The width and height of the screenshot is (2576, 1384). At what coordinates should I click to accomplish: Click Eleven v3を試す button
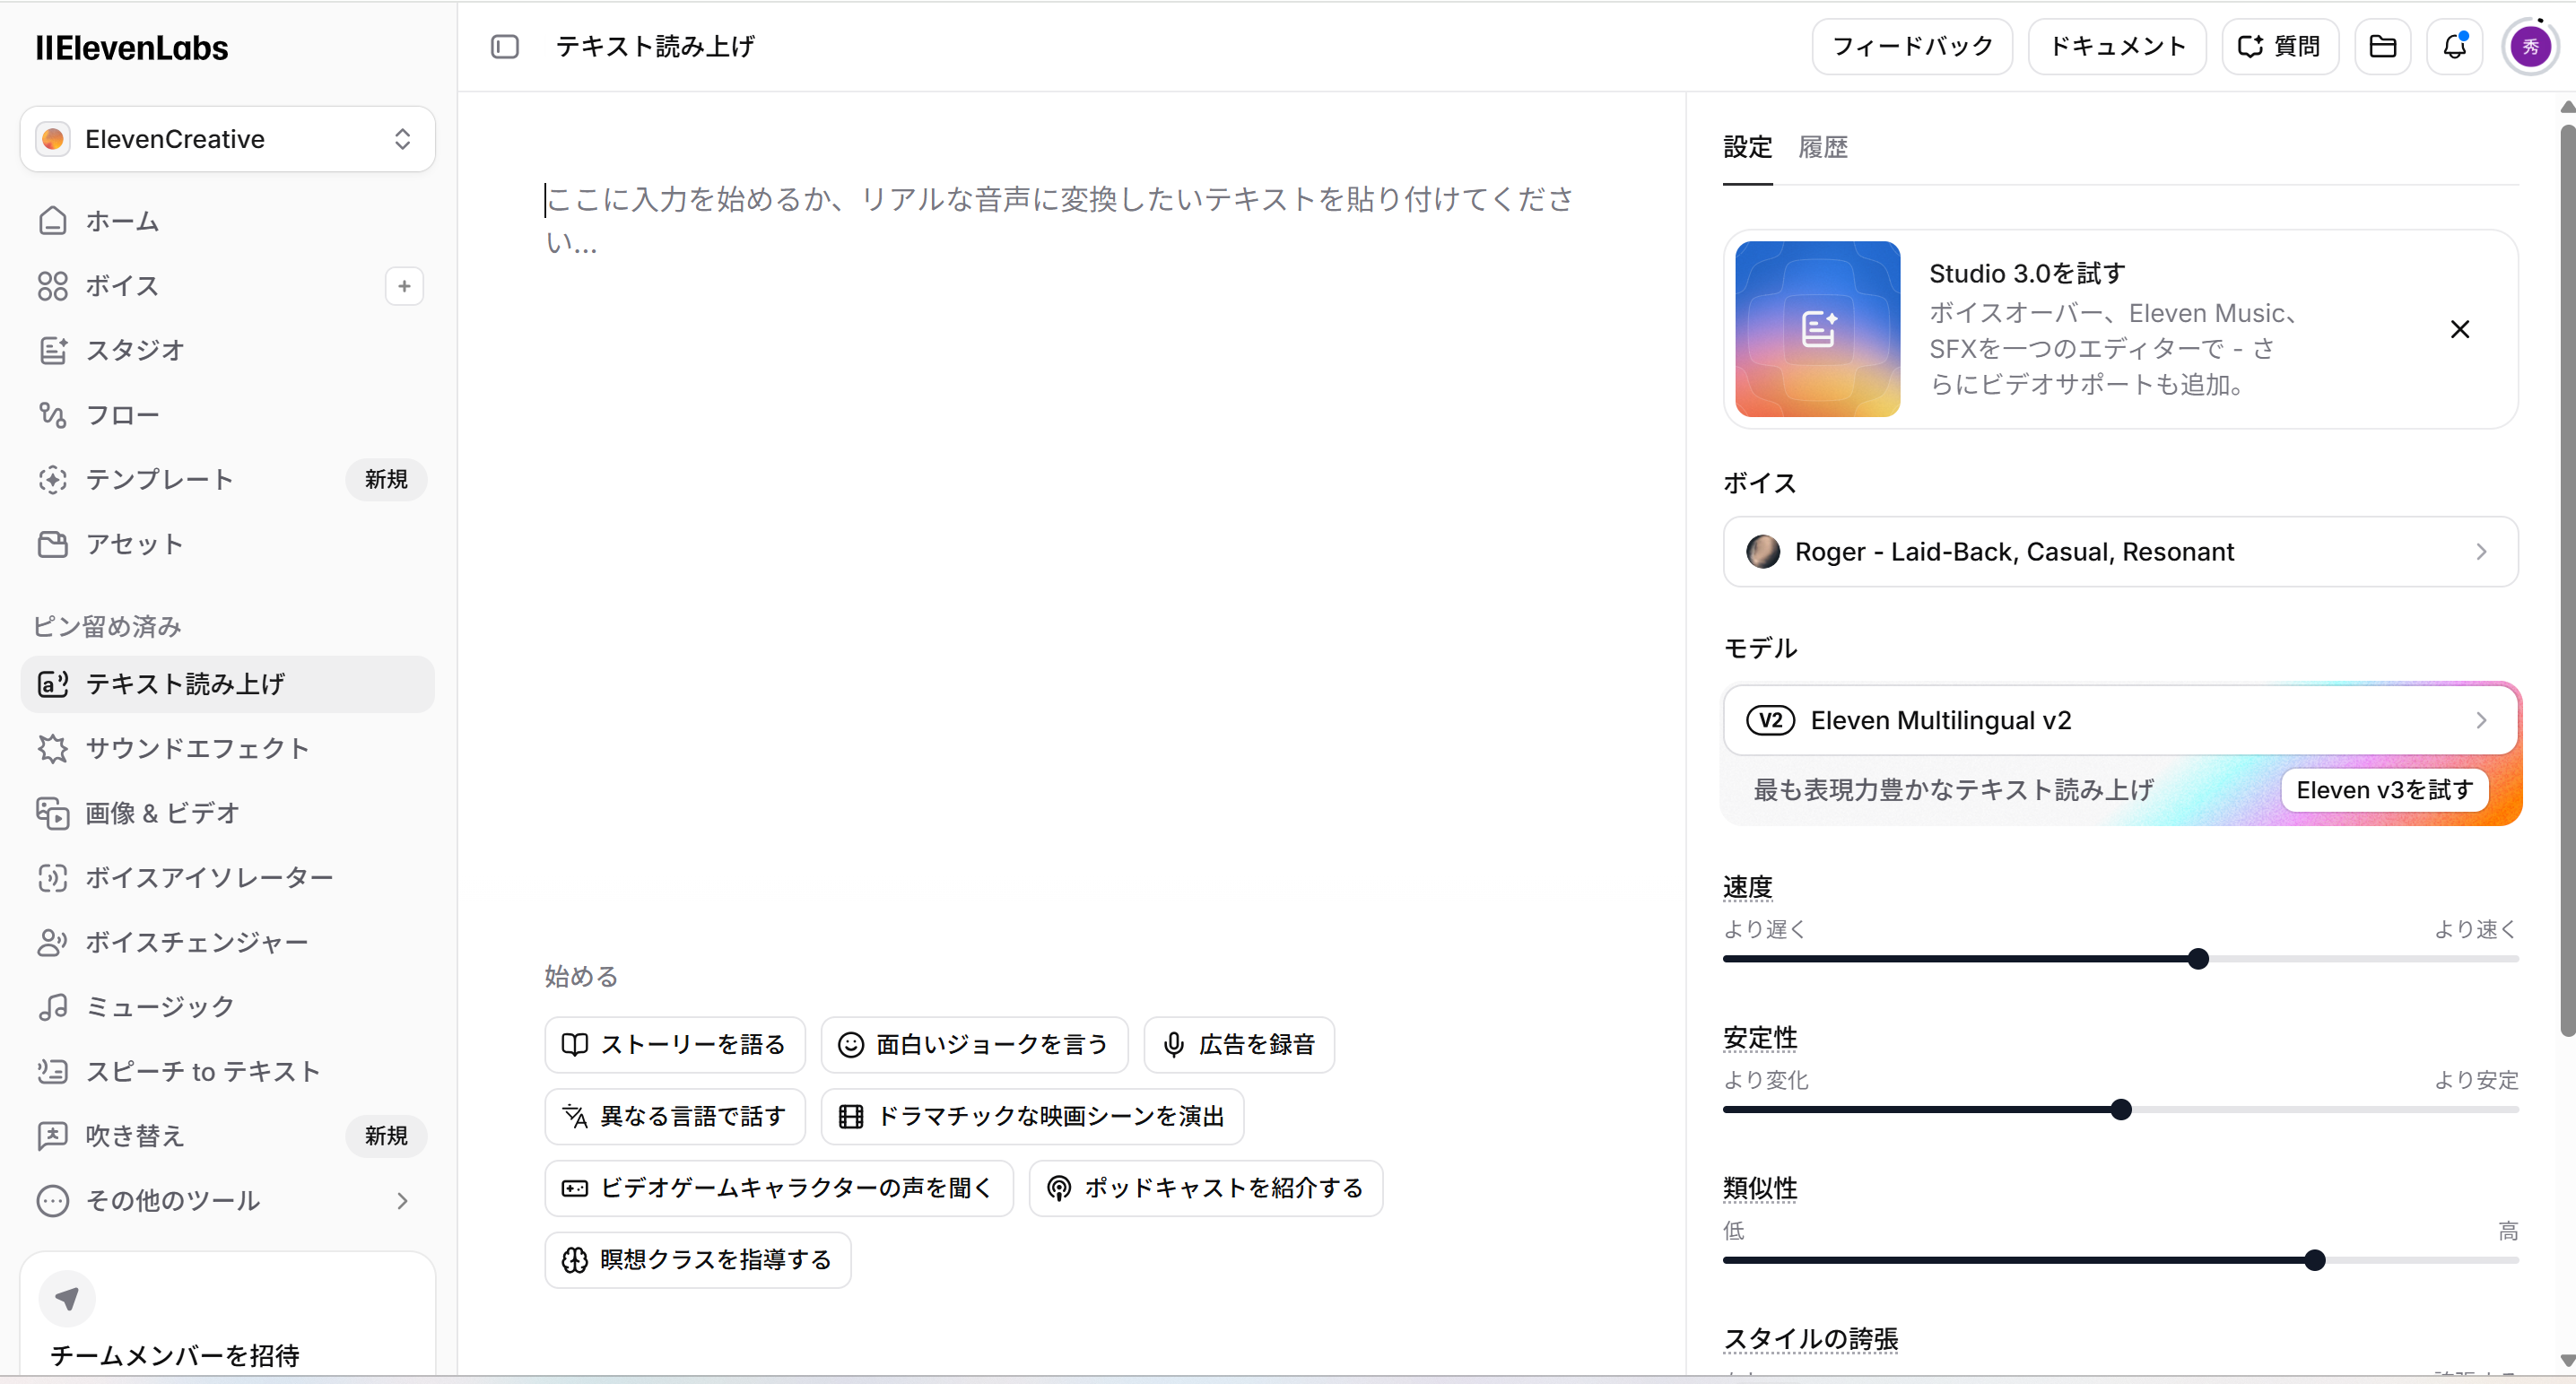2384,790
